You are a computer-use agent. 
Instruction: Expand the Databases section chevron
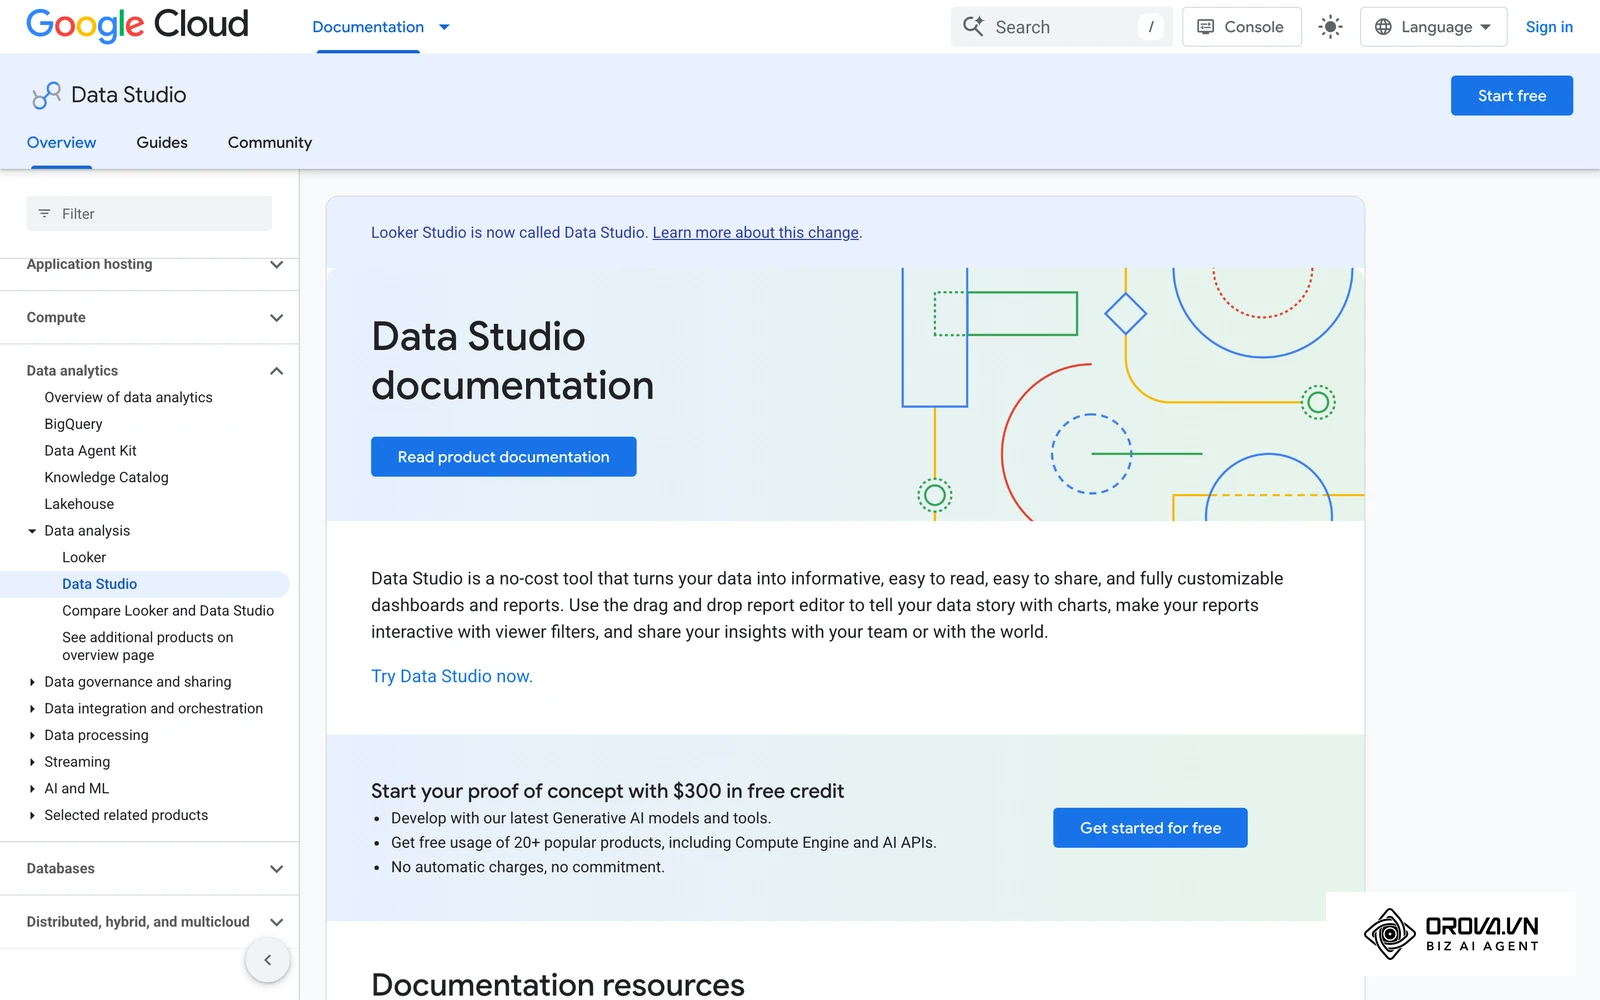click(x=277, y=869)
